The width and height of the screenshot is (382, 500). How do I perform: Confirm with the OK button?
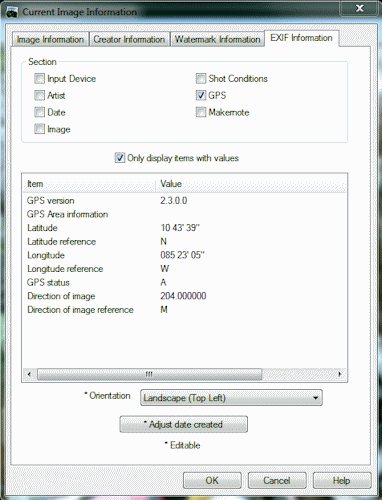(212, 481)
